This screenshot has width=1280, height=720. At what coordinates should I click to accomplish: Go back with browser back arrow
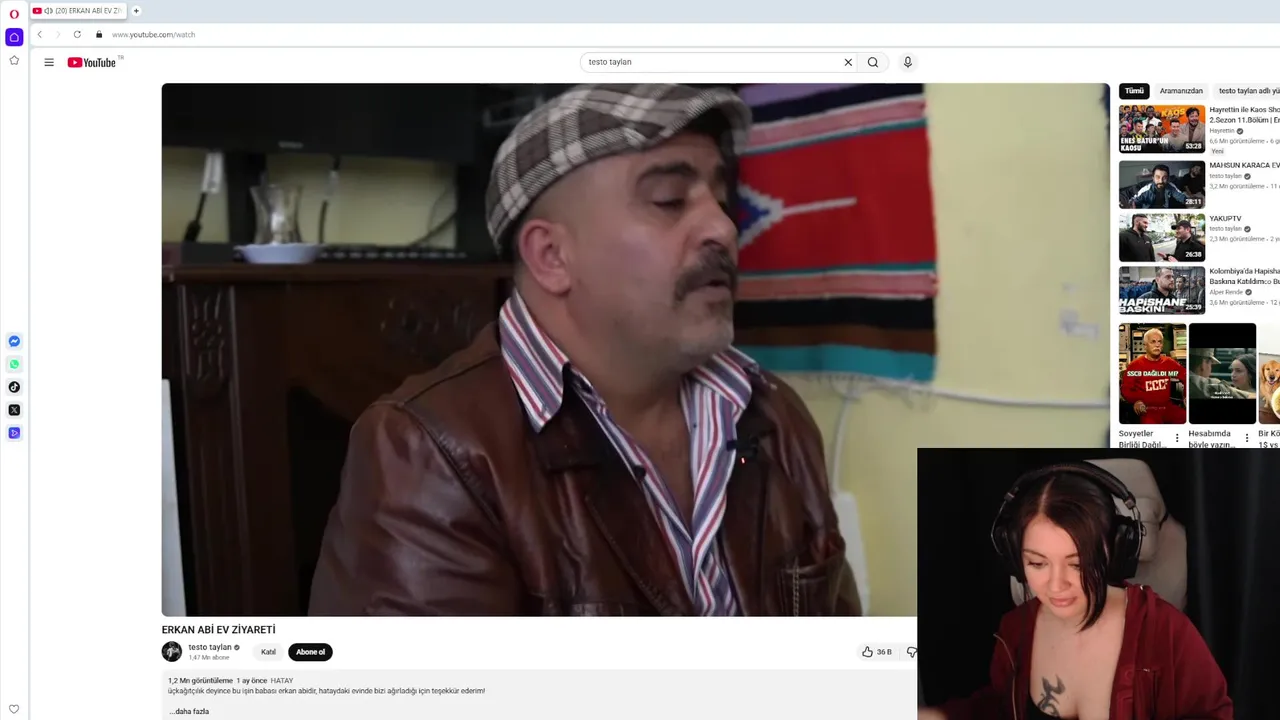[40, 34]
